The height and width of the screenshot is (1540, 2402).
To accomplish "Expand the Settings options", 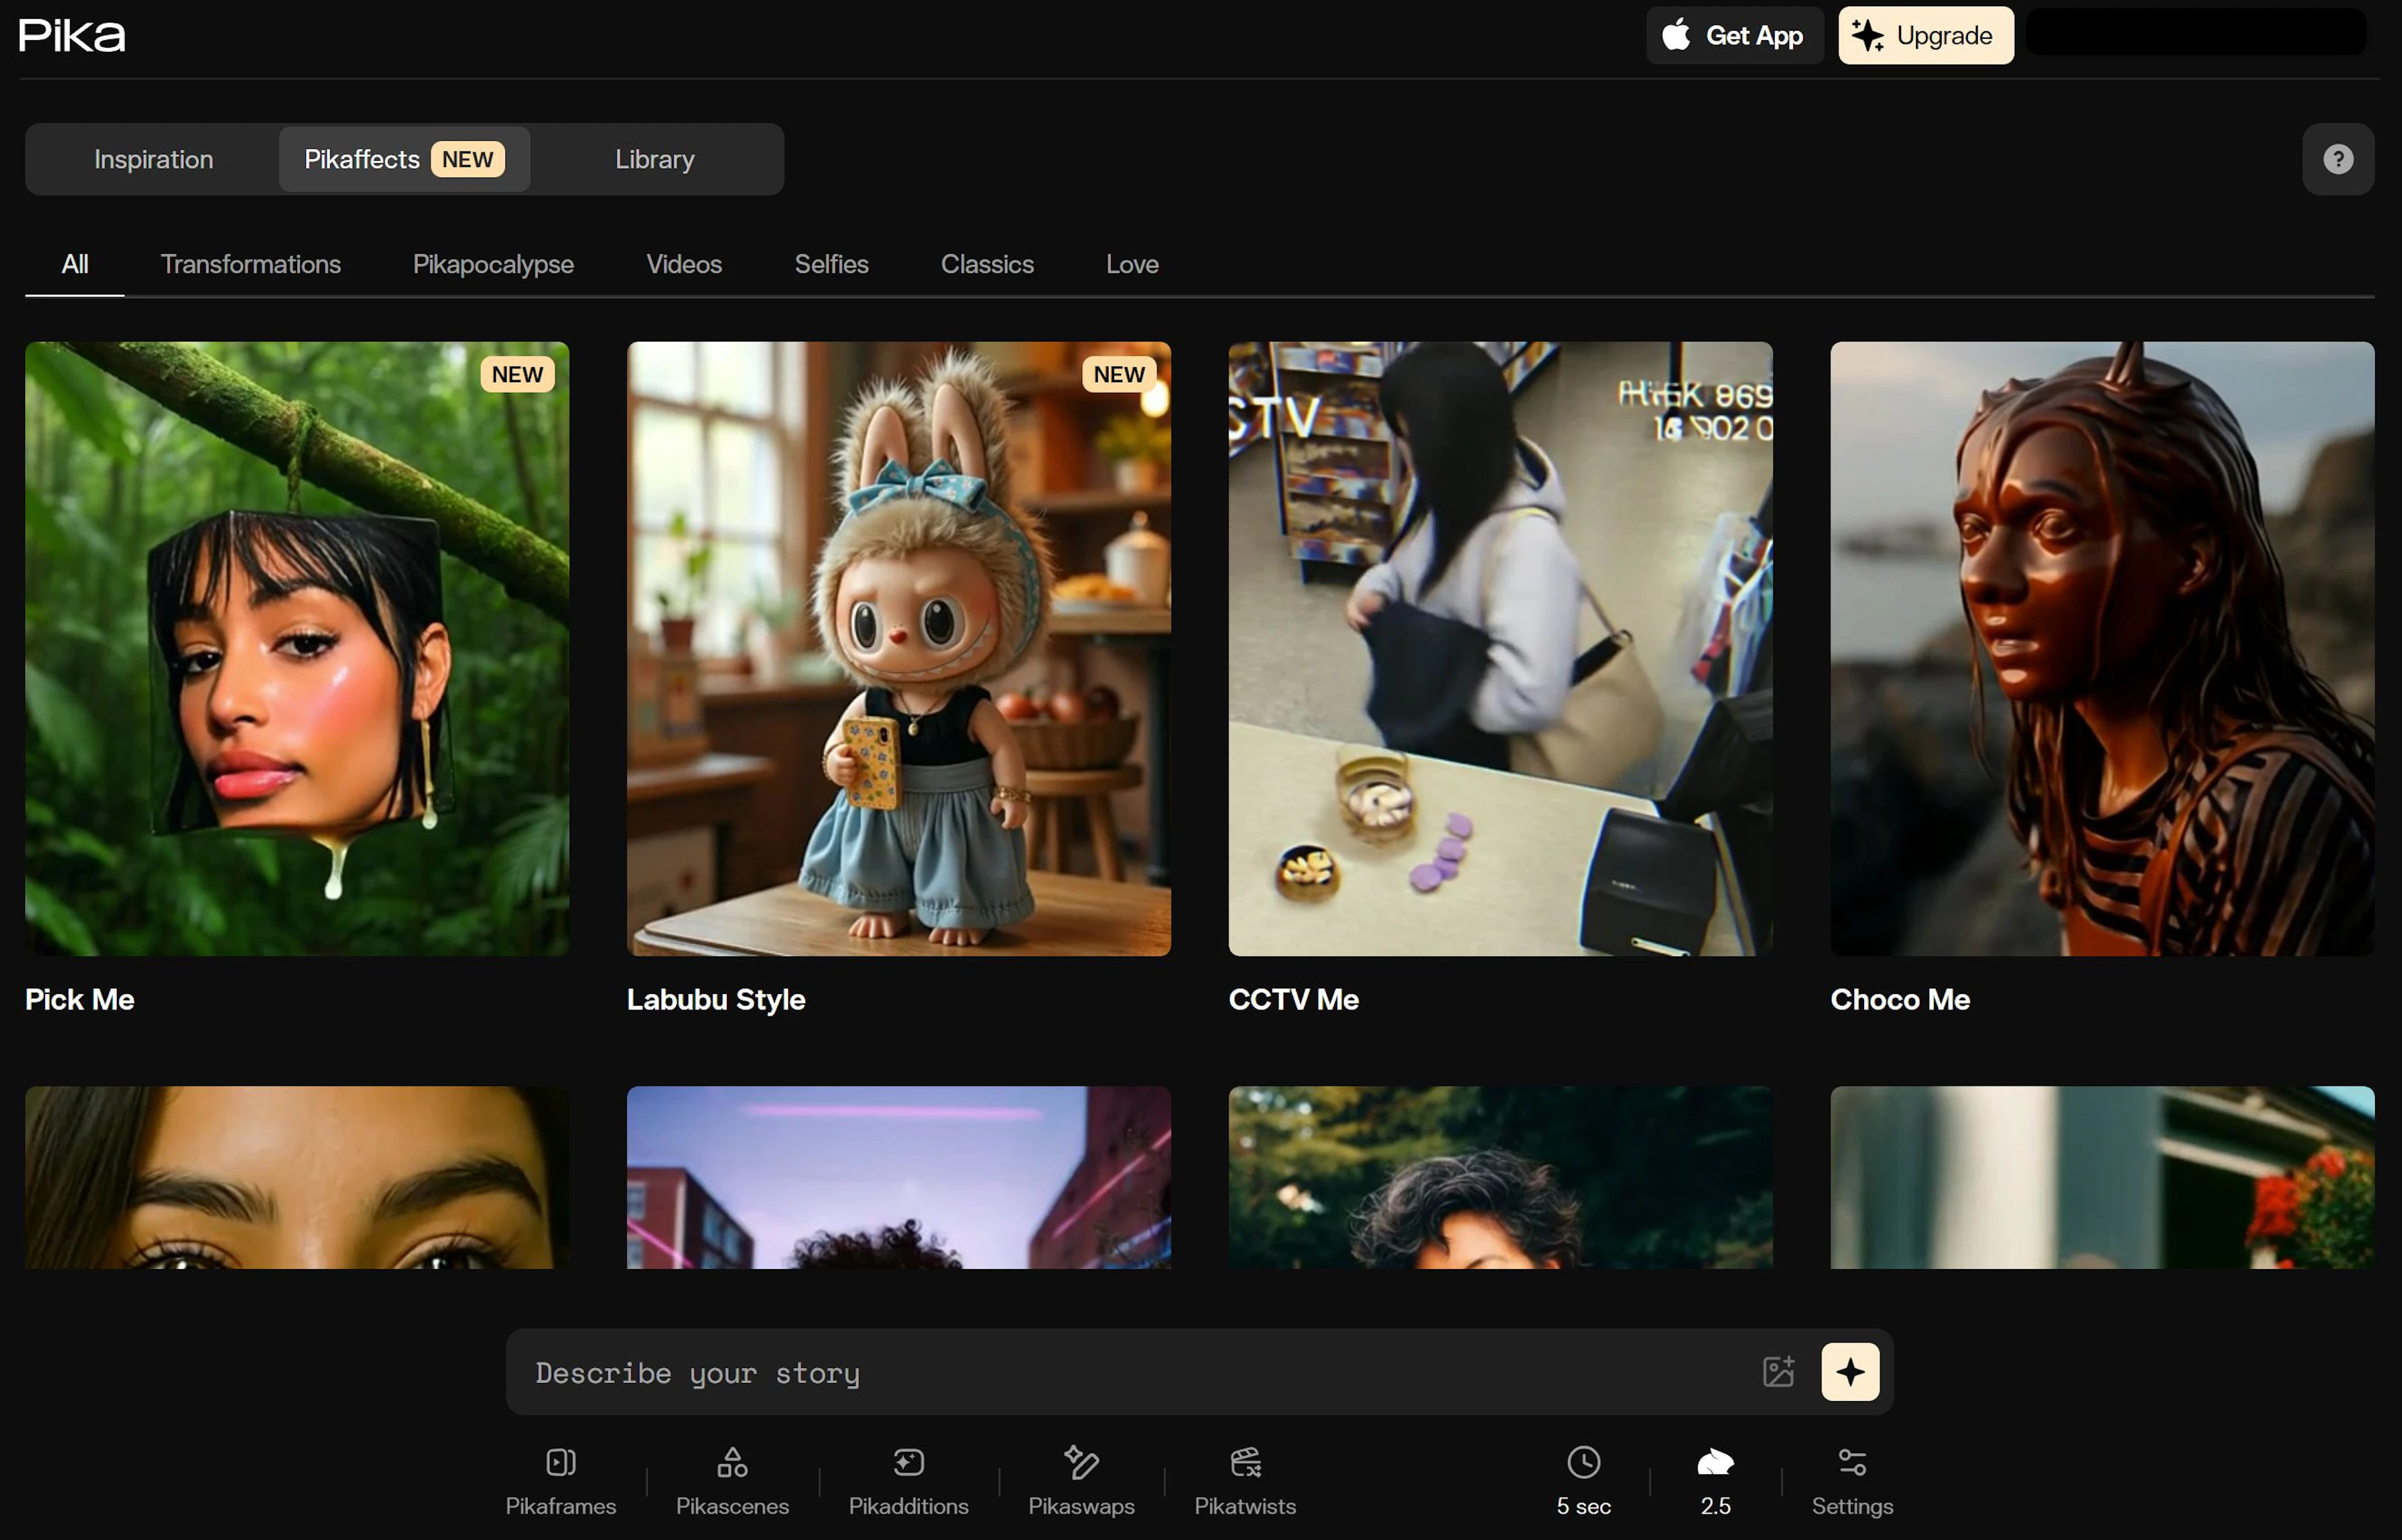I will click(1851, 1480).
